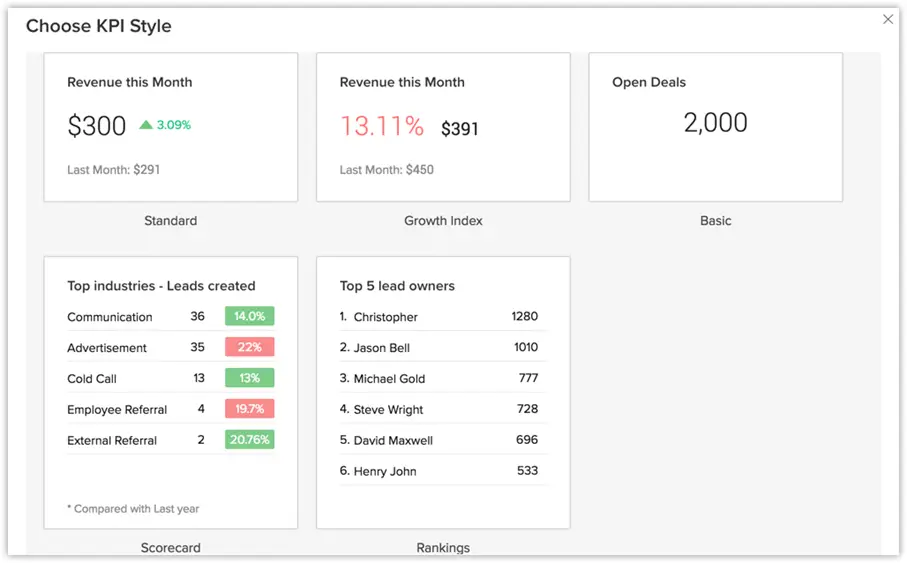The height and width of the screenshot is (563, 907).
Task: Click the green 20.76% External Referral badge
Action: (249, 440)
